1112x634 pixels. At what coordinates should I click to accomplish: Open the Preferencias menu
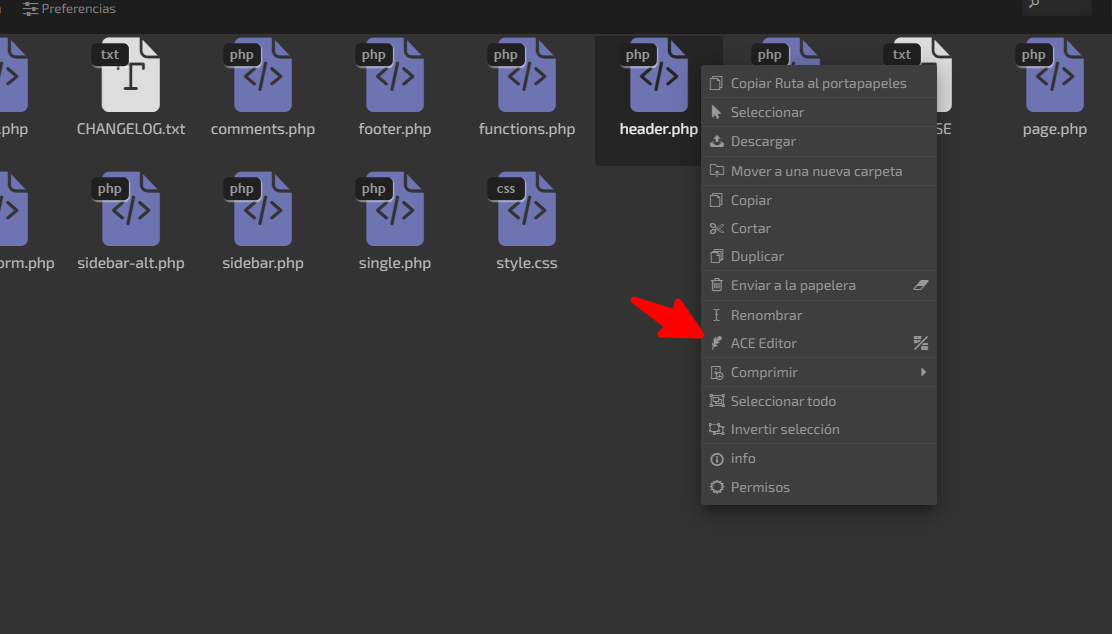coord(69,9)
